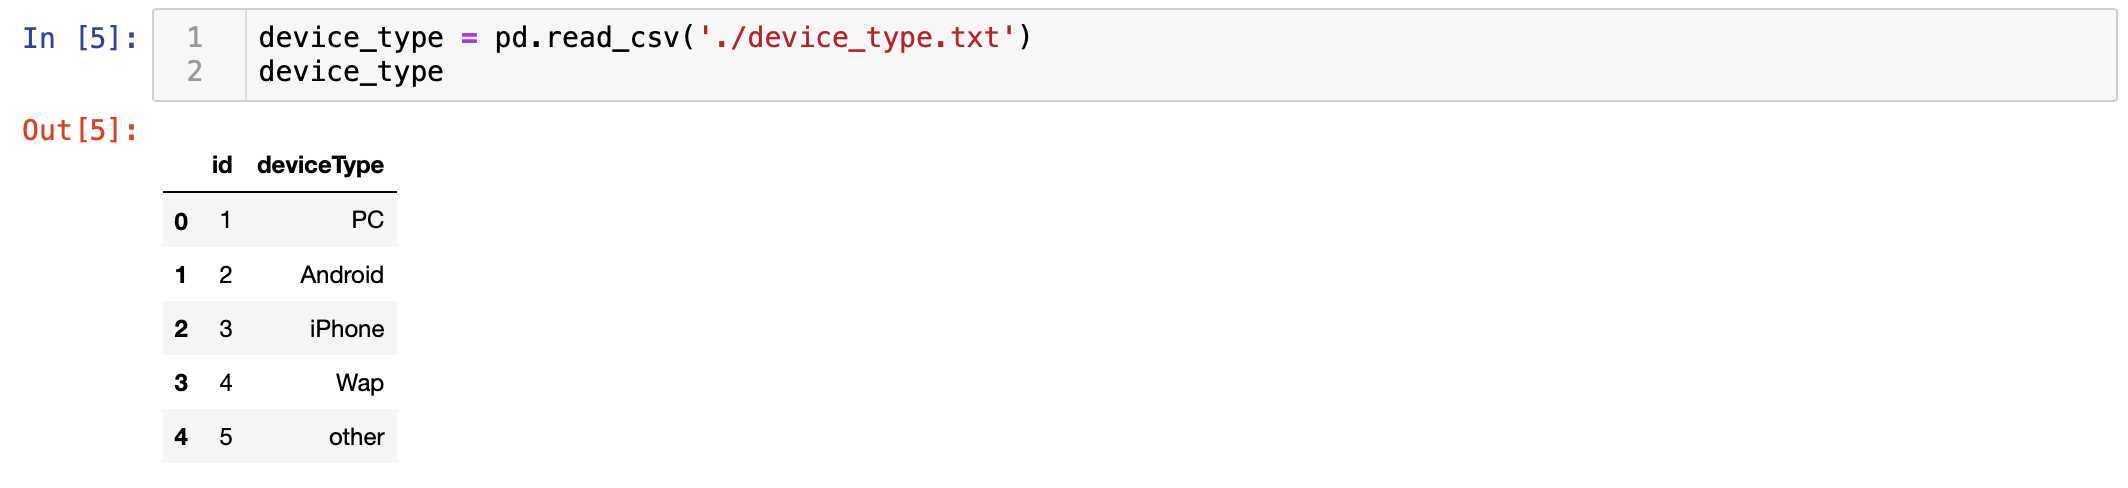Select row index 0 label
2128x488 pixels.
click(181, 221)
